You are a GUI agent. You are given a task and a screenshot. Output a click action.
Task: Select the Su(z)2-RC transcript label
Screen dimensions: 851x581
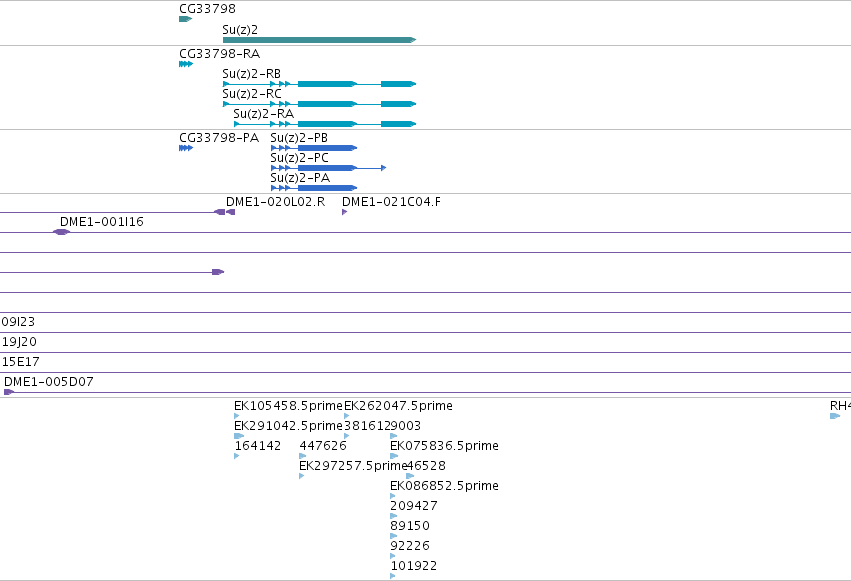pyautogui.click(x=252, y=94)
